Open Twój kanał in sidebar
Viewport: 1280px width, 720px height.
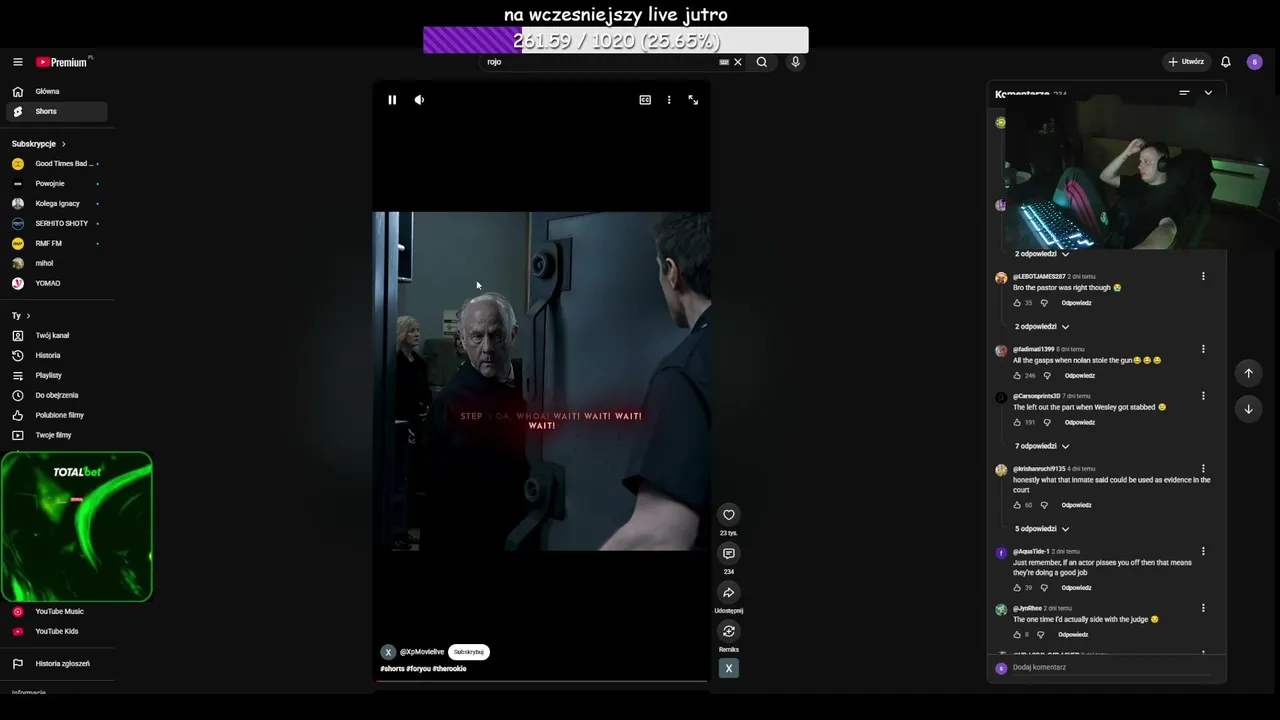tap(56, 336)
